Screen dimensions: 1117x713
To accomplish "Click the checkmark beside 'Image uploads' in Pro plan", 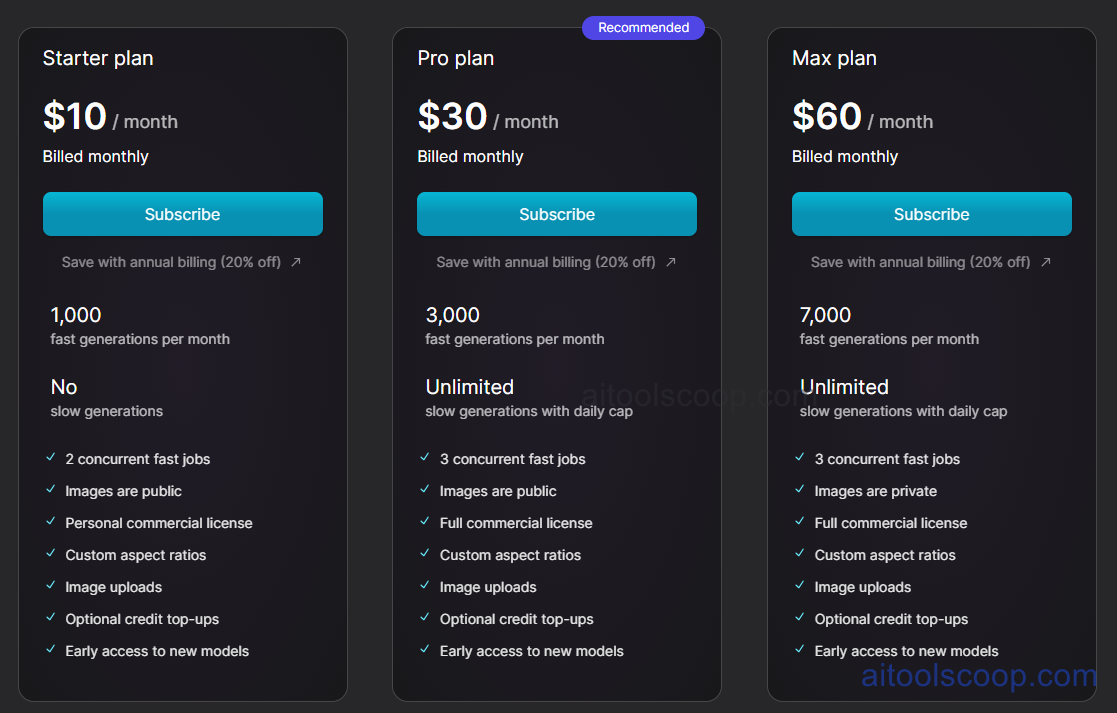I will pyautogui.click(x=425, y=586).
